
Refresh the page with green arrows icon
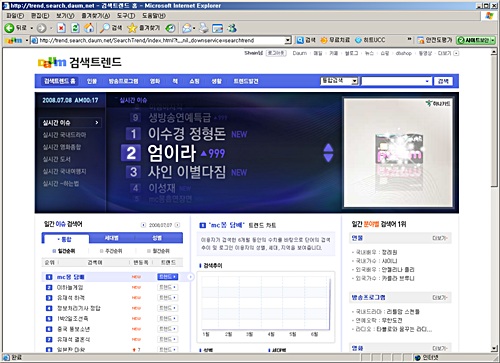[75, 28]
